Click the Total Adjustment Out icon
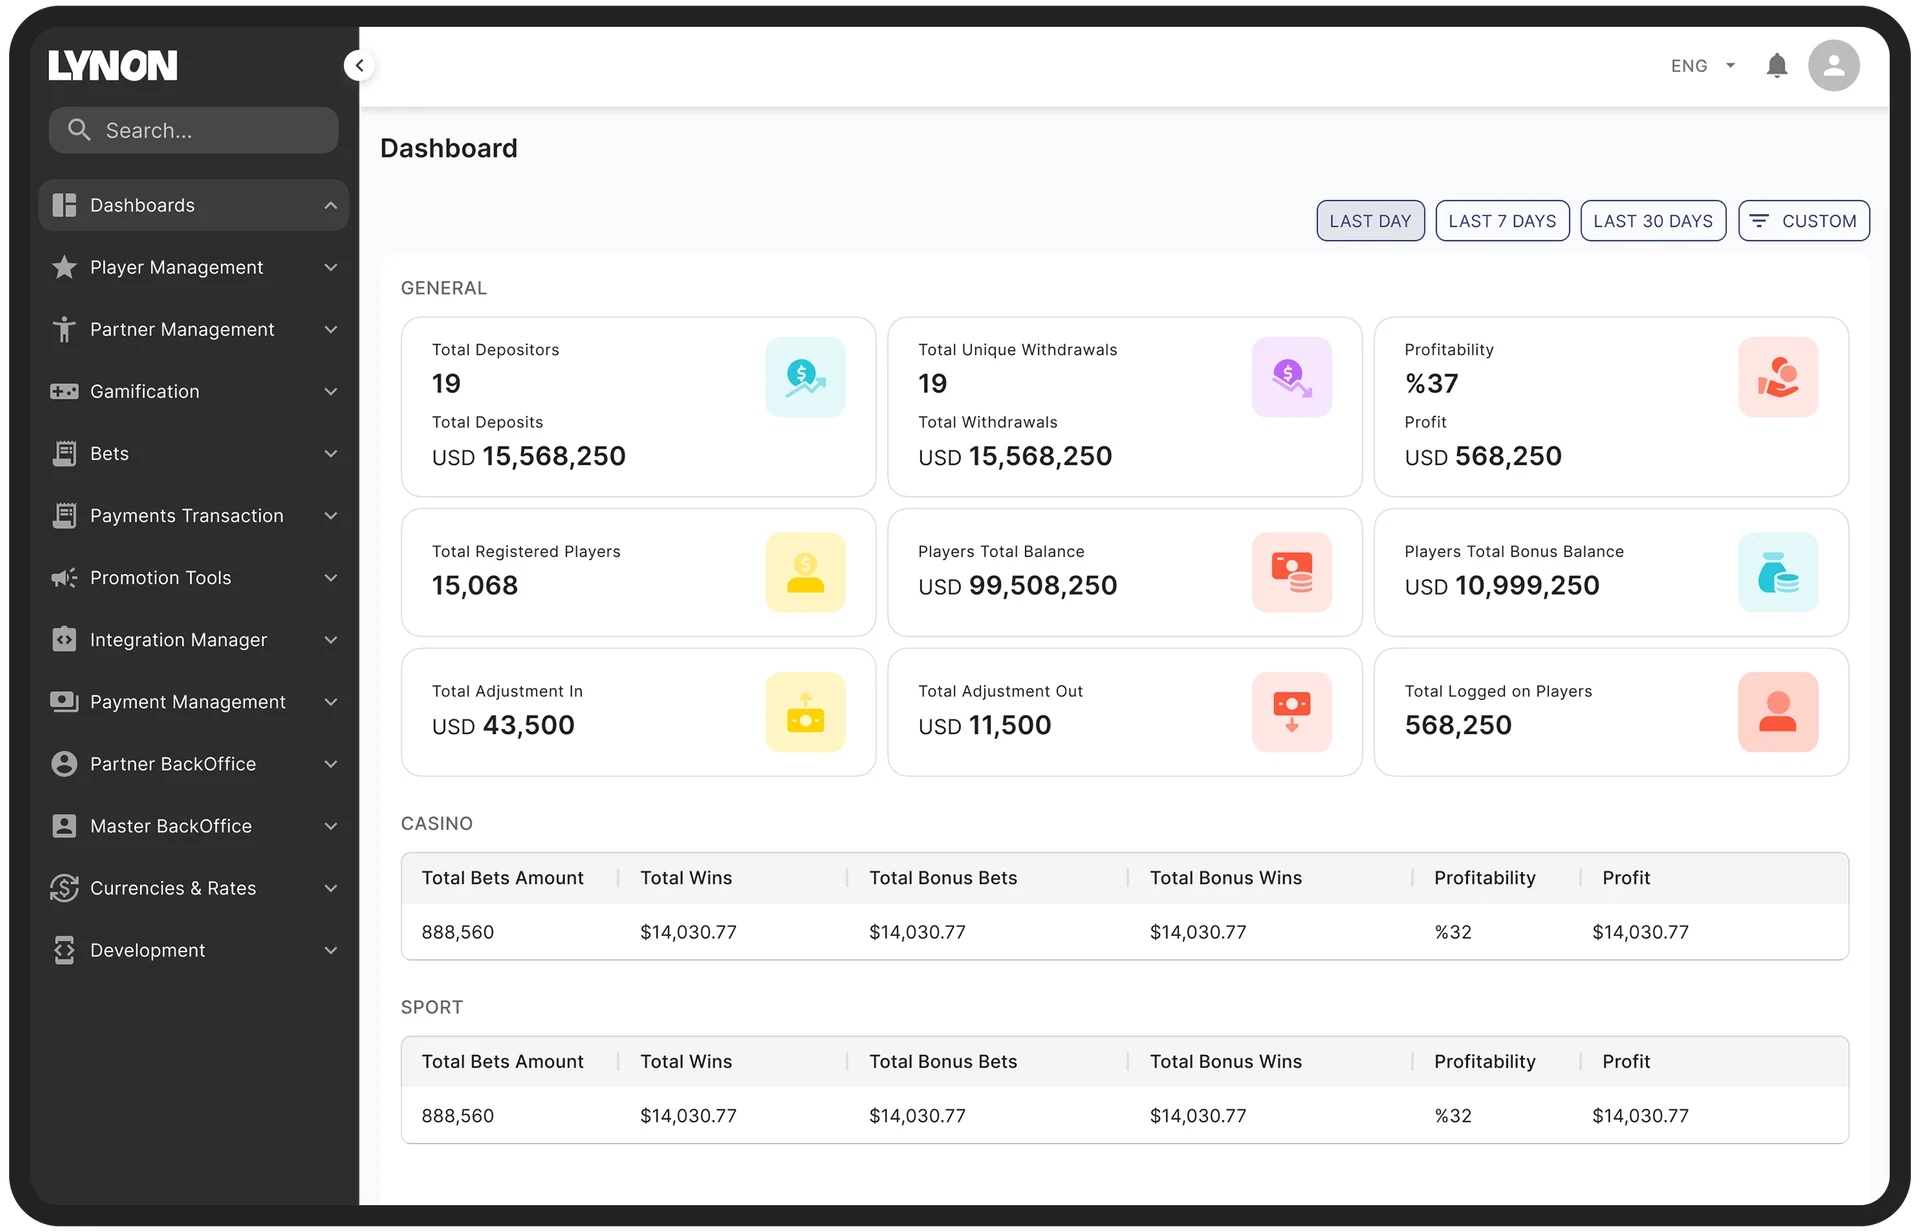The height and width of the screenshot is (1232, 1920). click(x=1291, y=712)
